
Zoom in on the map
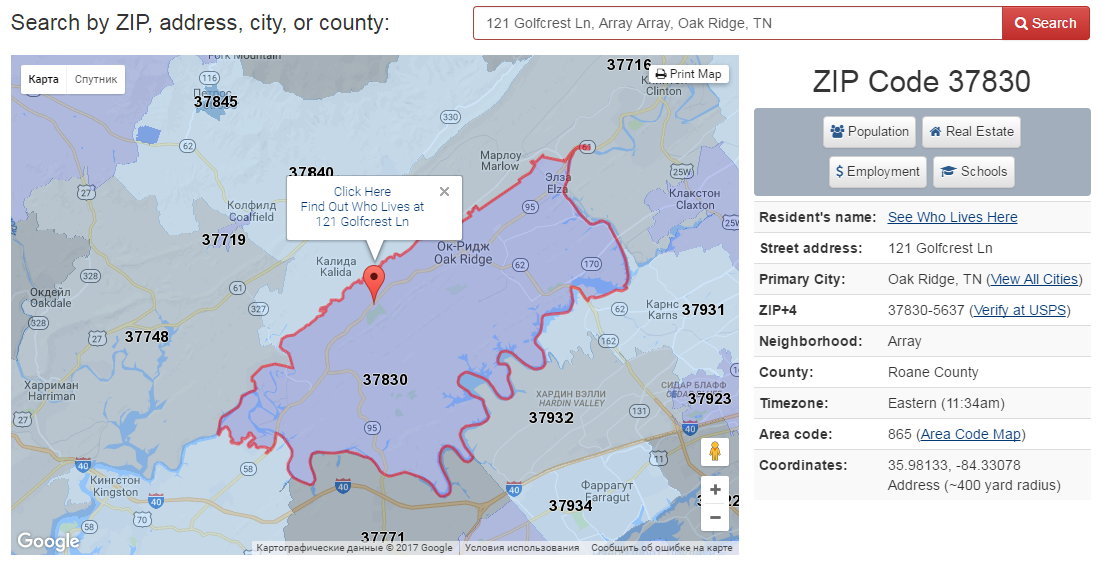714,491
